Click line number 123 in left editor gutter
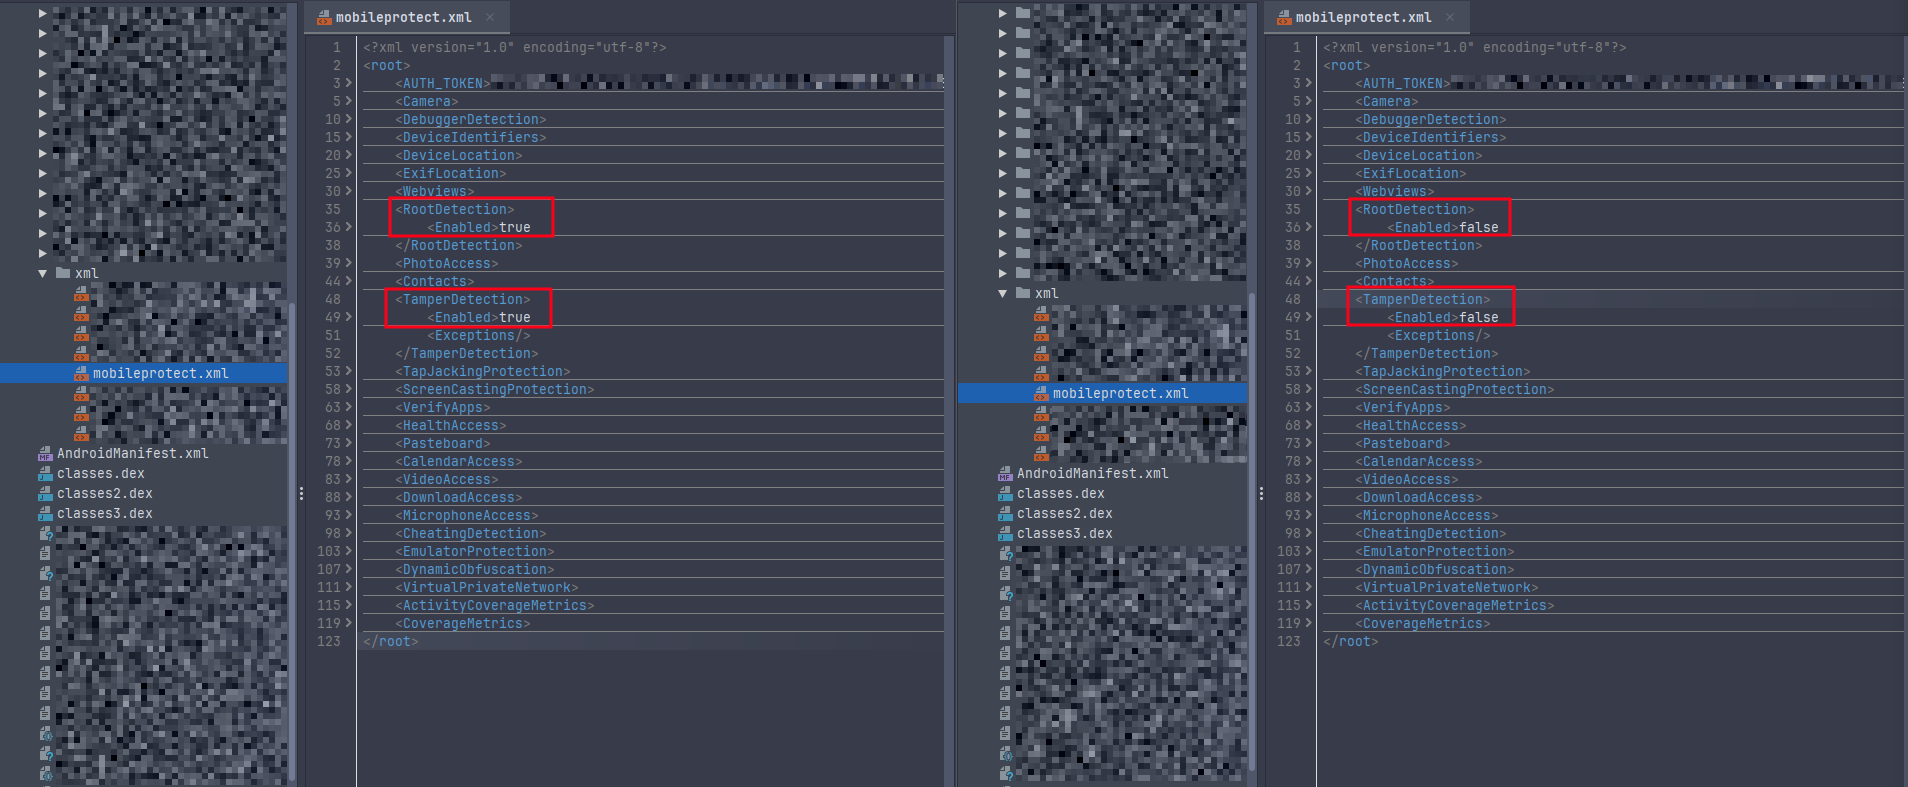Image resolution: width=1908 pixels, height=787 pixels. (x=329, y=641)
